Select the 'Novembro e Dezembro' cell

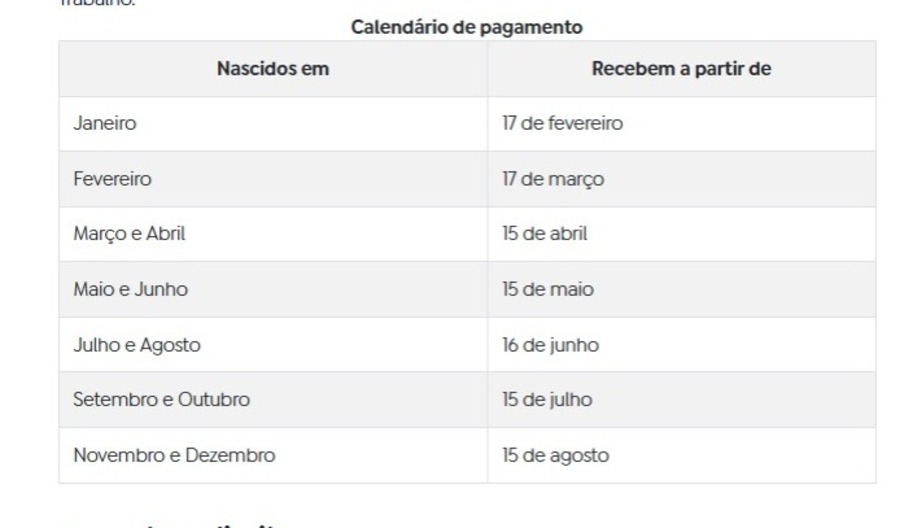point(273,455)
